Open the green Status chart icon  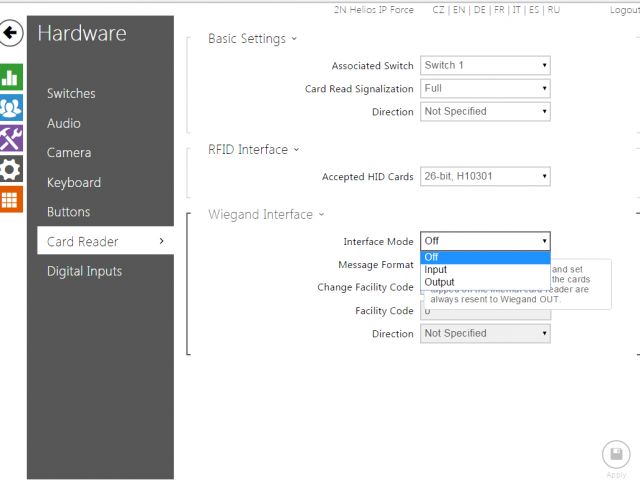[11, 78]
